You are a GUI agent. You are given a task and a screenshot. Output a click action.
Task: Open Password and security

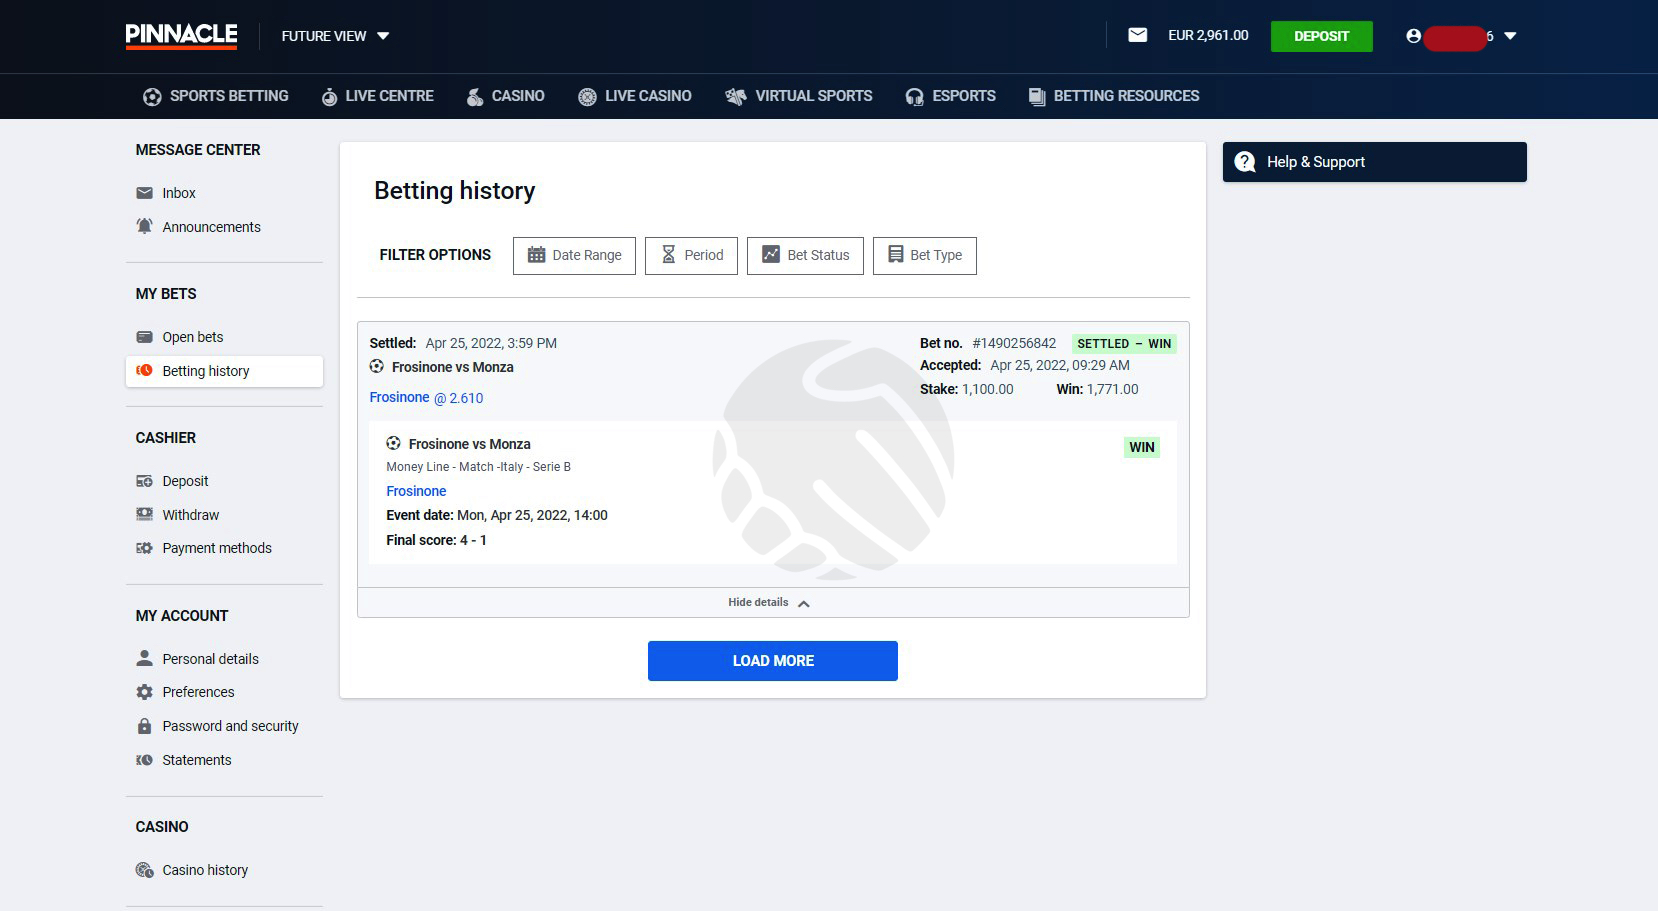pyautogui.click(x=230, y=726)
